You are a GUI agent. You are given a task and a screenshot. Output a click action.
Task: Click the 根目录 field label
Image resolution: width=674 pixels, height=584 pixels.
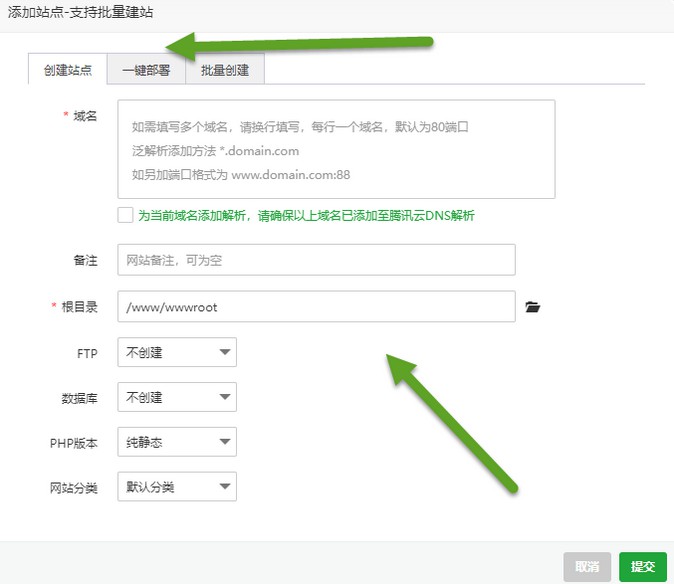coord(80,307)
